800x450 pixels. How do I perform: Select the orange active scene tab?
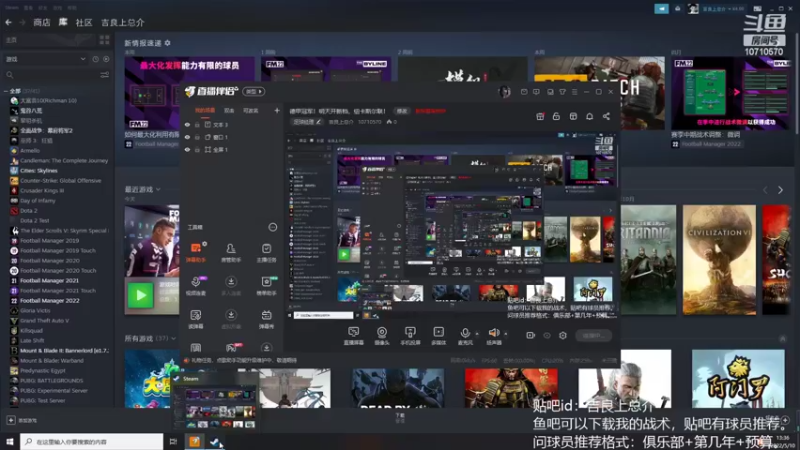point(205,110)
